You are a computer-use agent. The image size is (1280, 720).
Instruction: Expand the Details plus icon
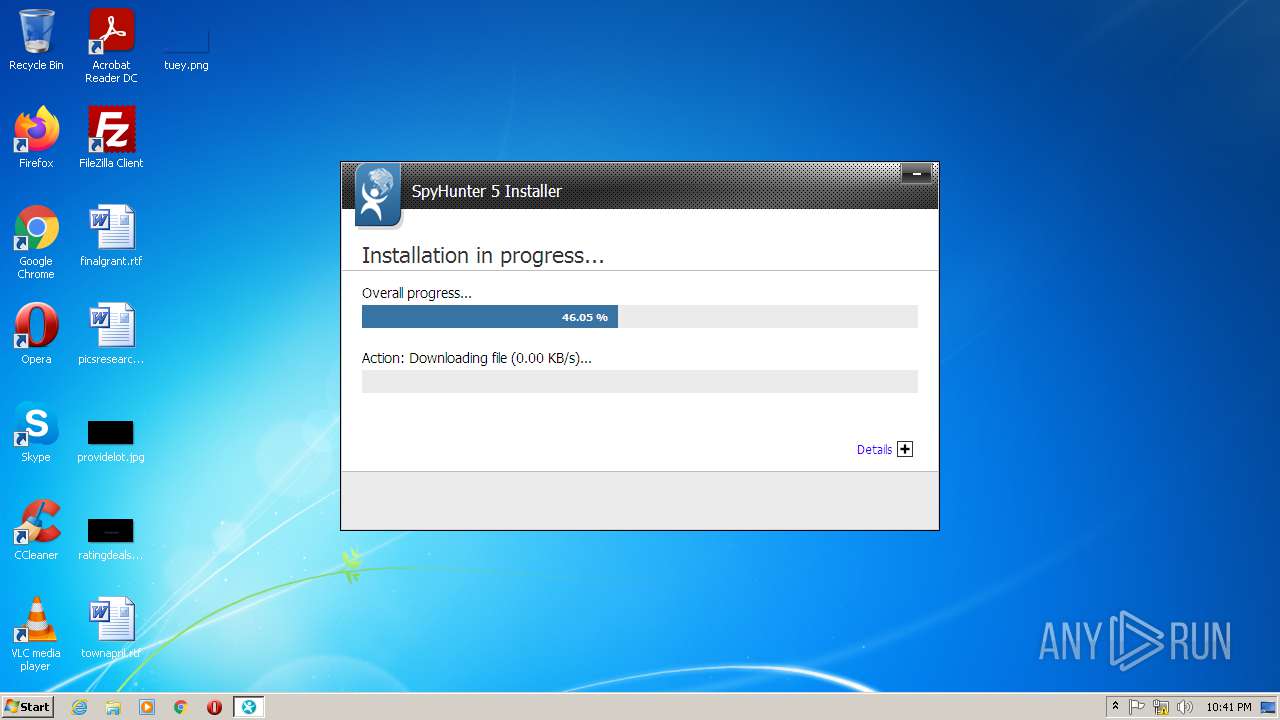[905, 450]
